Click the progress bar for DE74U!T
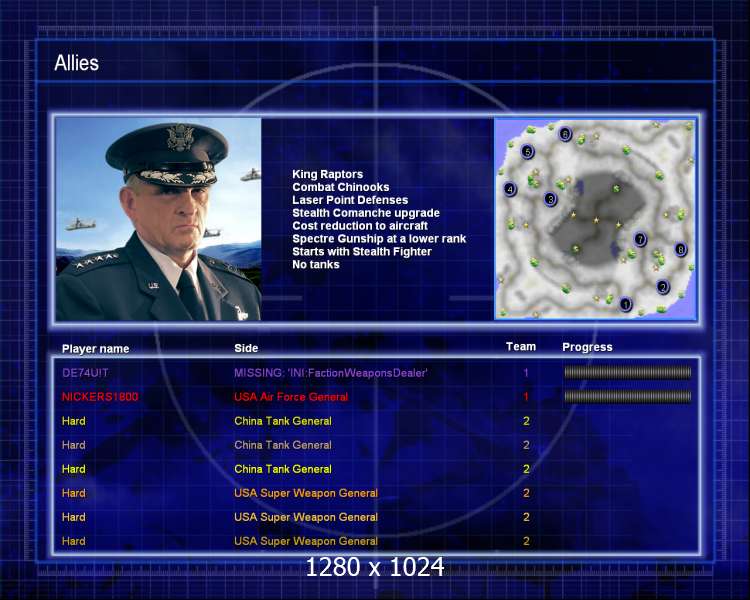The width and height of the screenshot is (750, 600). pos(628,372)
